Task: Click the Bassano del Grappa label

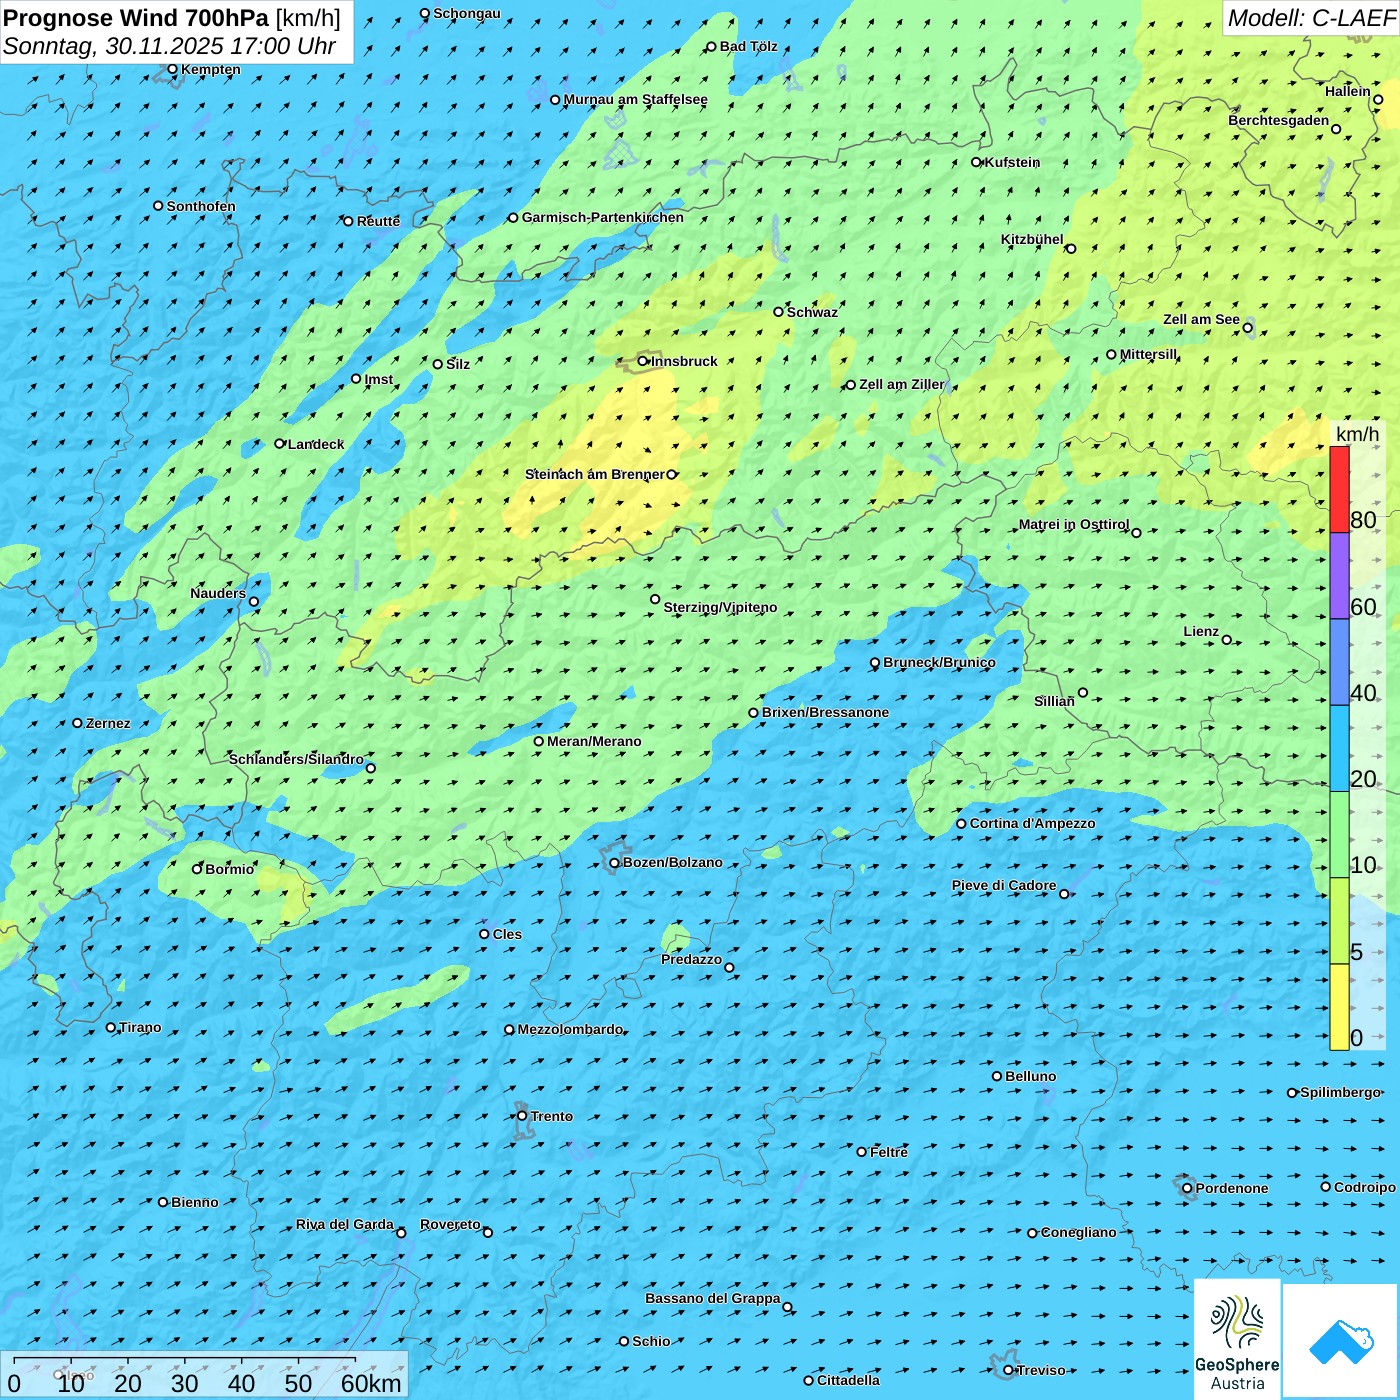Action: click(x=713, y=1298)
